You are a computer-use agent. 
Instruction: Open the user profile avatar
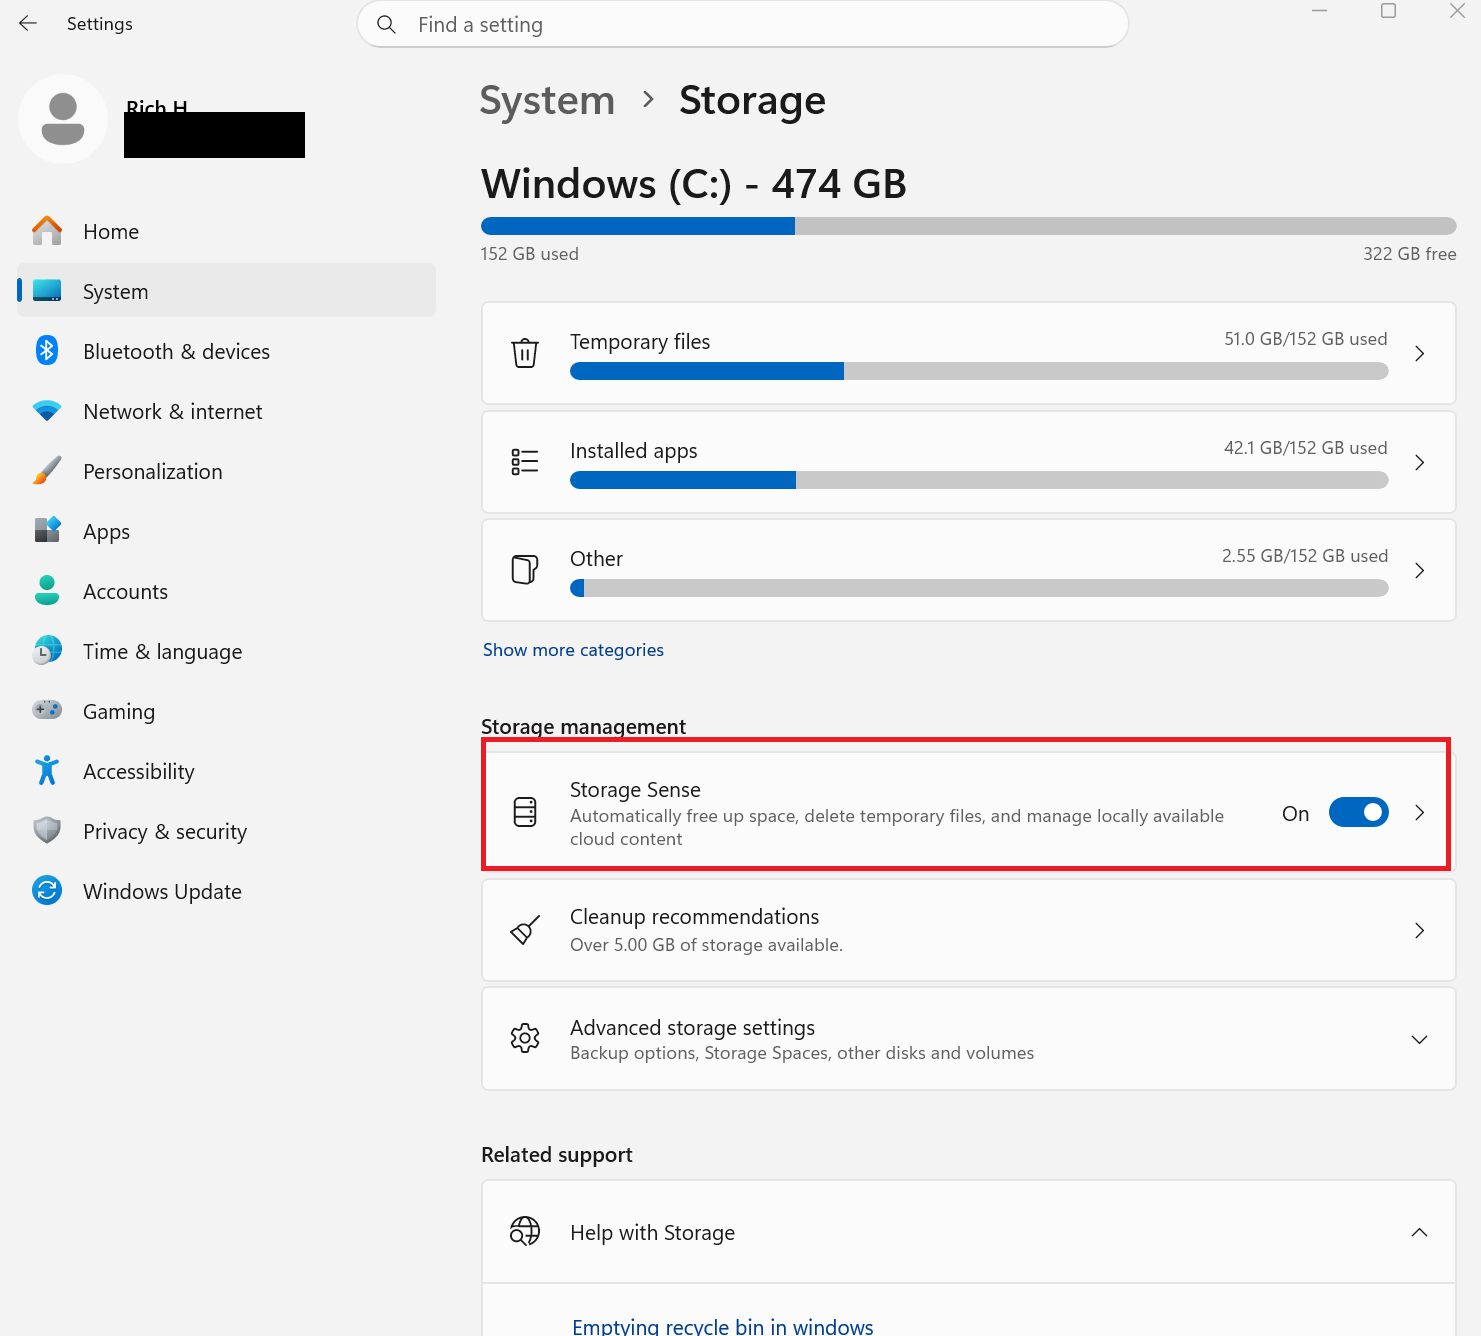(x=63, y=119)
